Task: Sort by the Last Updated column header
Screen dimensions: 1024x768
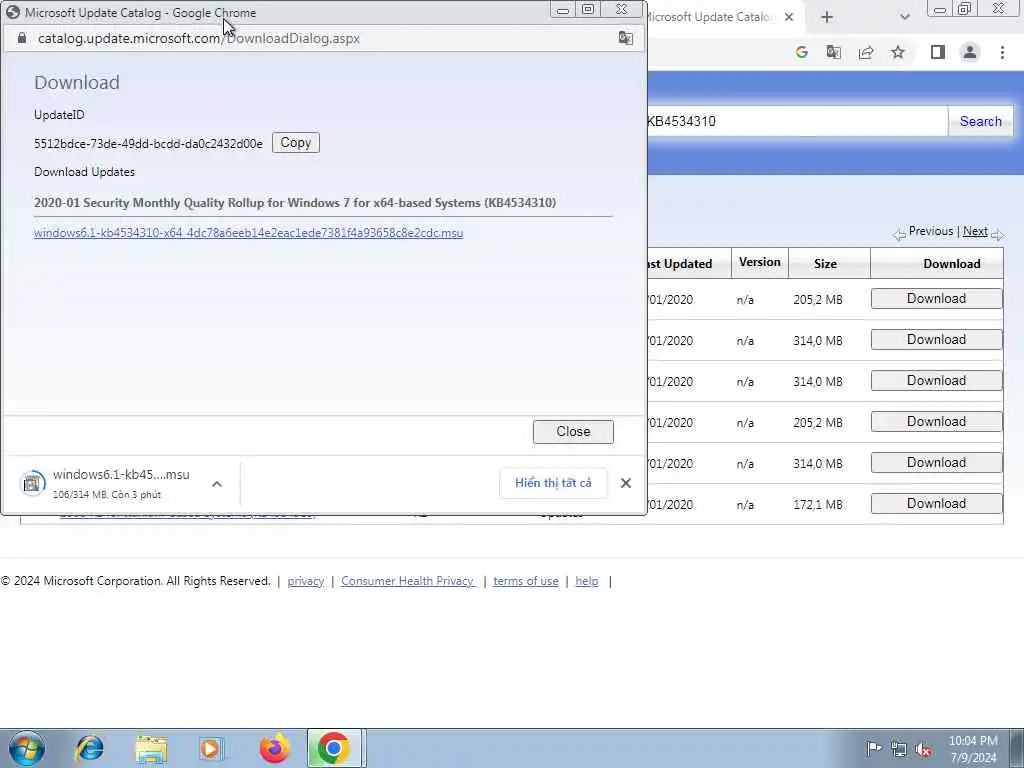Action: [x=679, y=264]
